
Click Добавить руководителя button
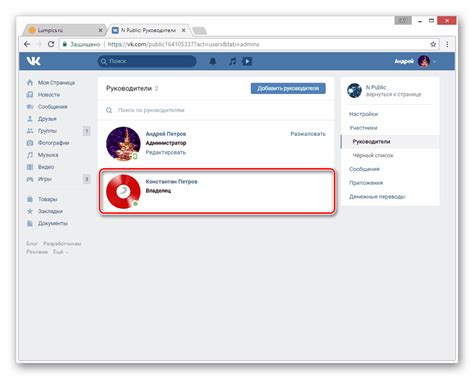click(x=288, y=88)
